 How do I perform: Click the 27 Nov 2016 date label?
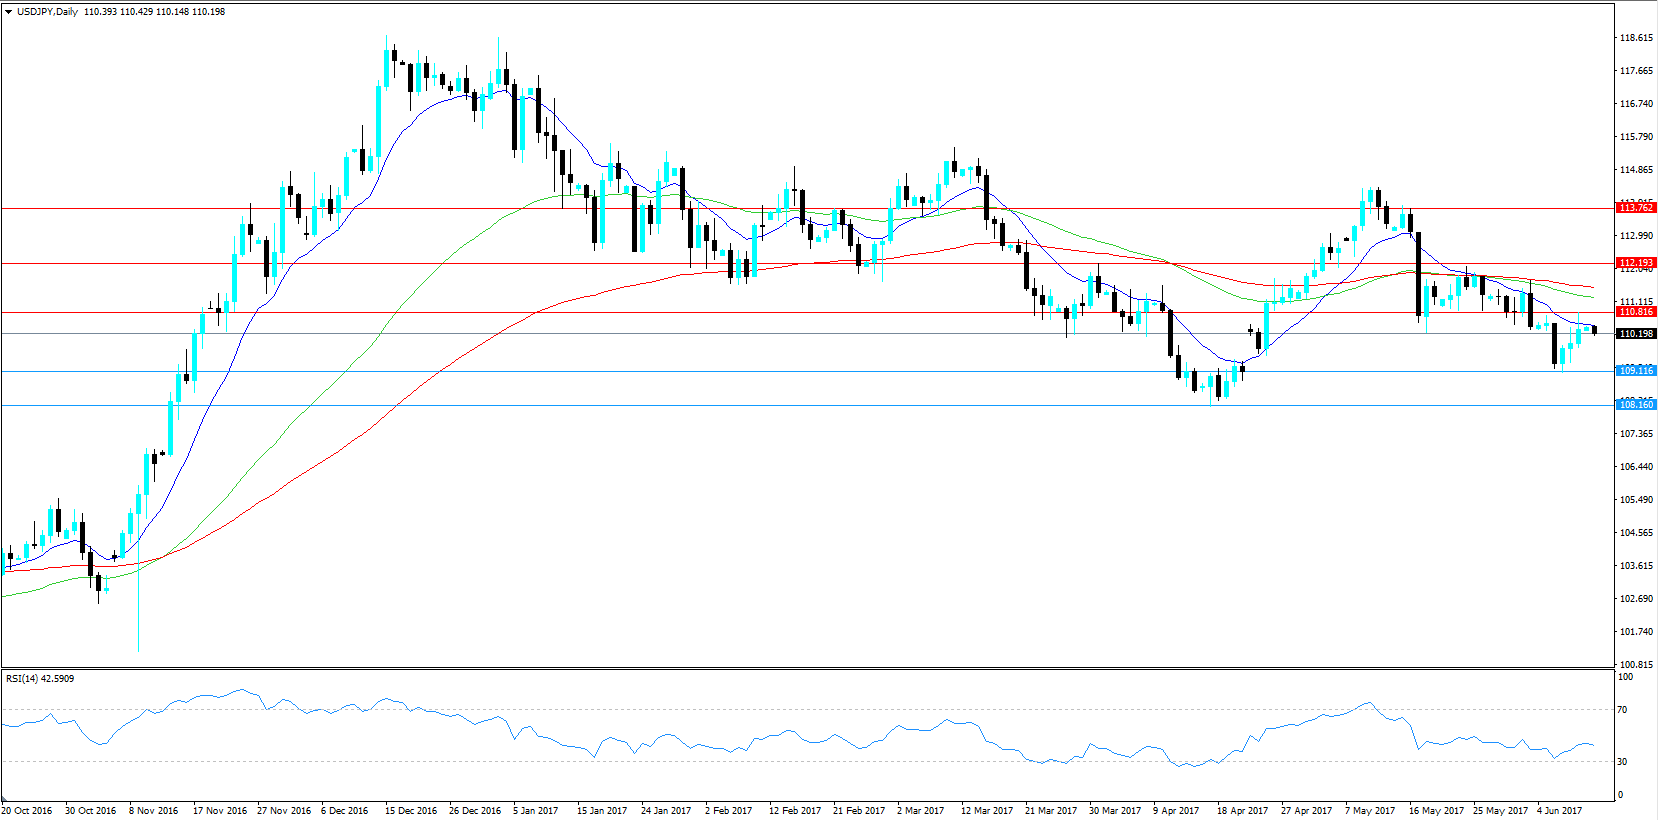coord(284,811)
